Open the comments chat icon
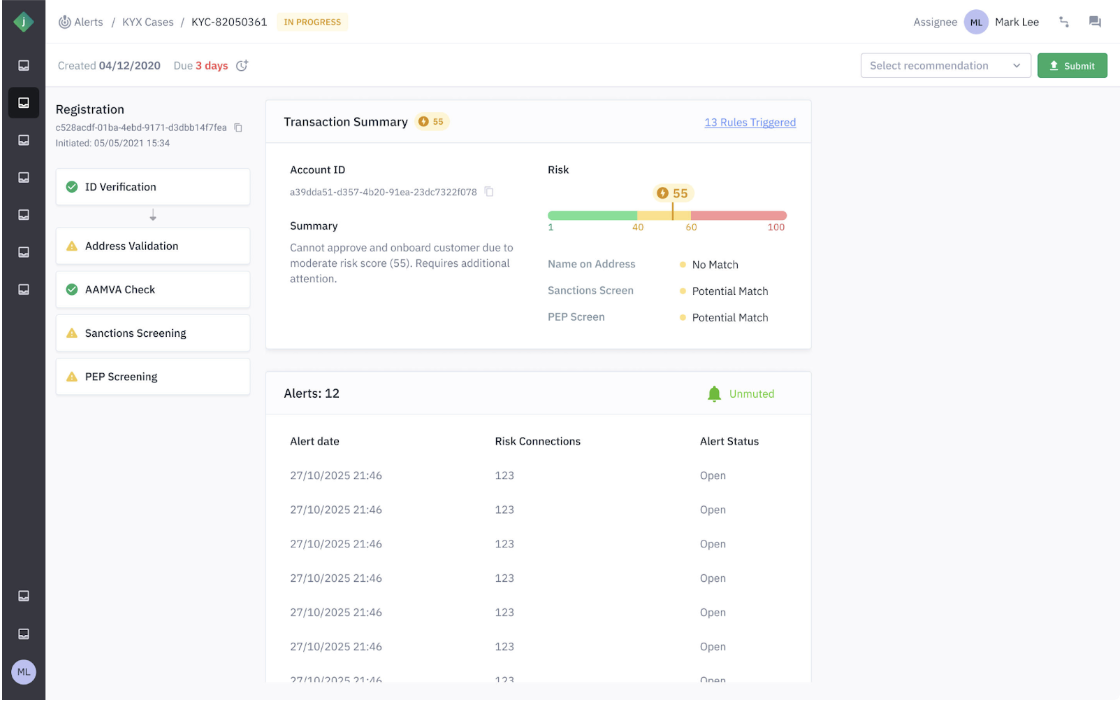 click(1094, 22)
